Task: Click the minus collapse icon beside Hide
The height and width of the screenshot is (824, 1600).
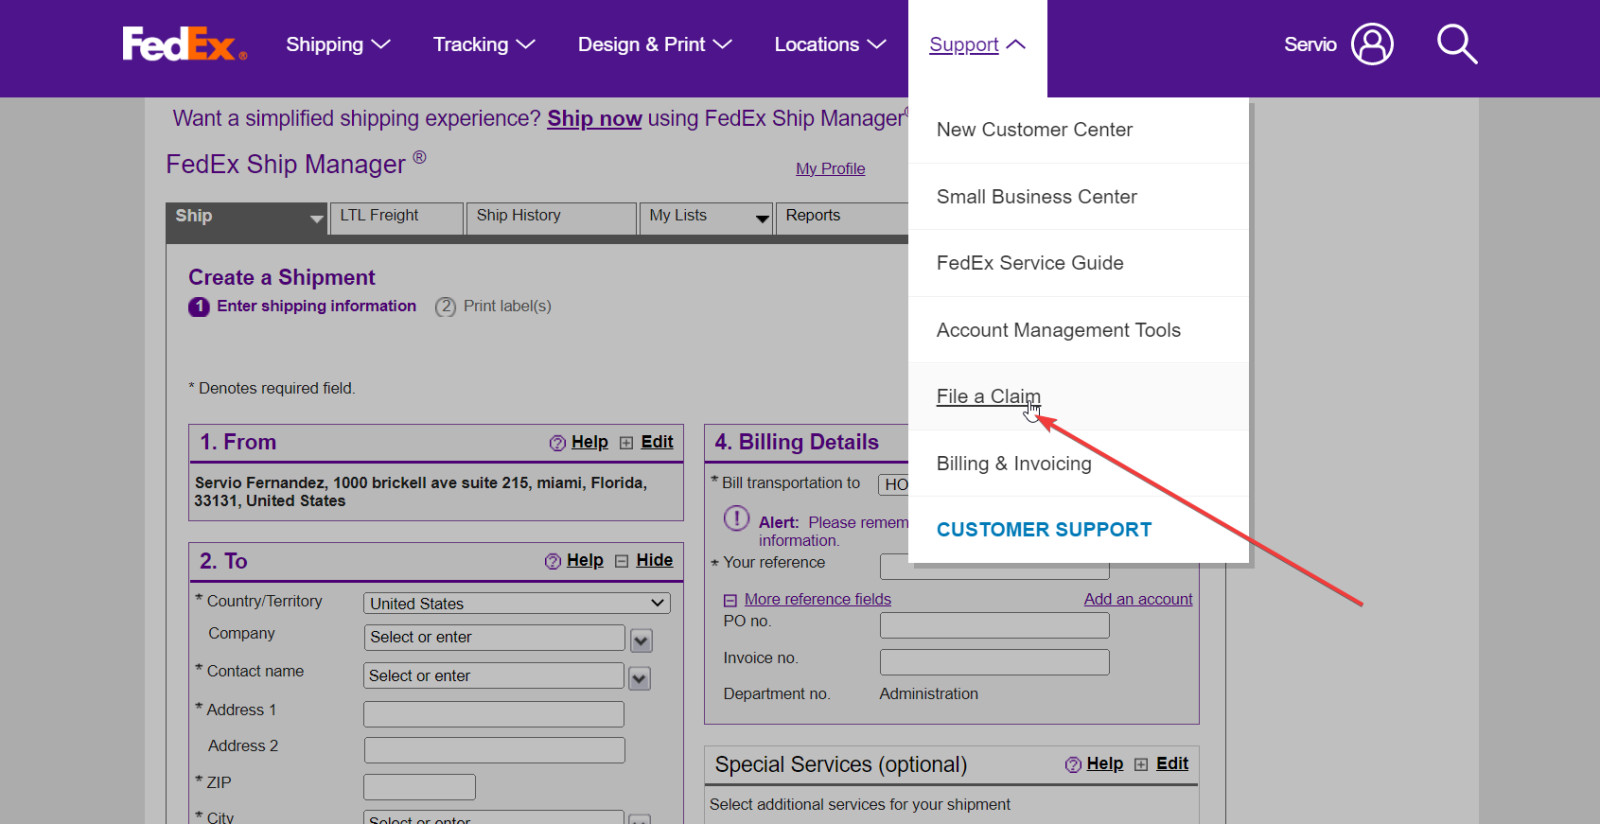Action: [621, 561]
